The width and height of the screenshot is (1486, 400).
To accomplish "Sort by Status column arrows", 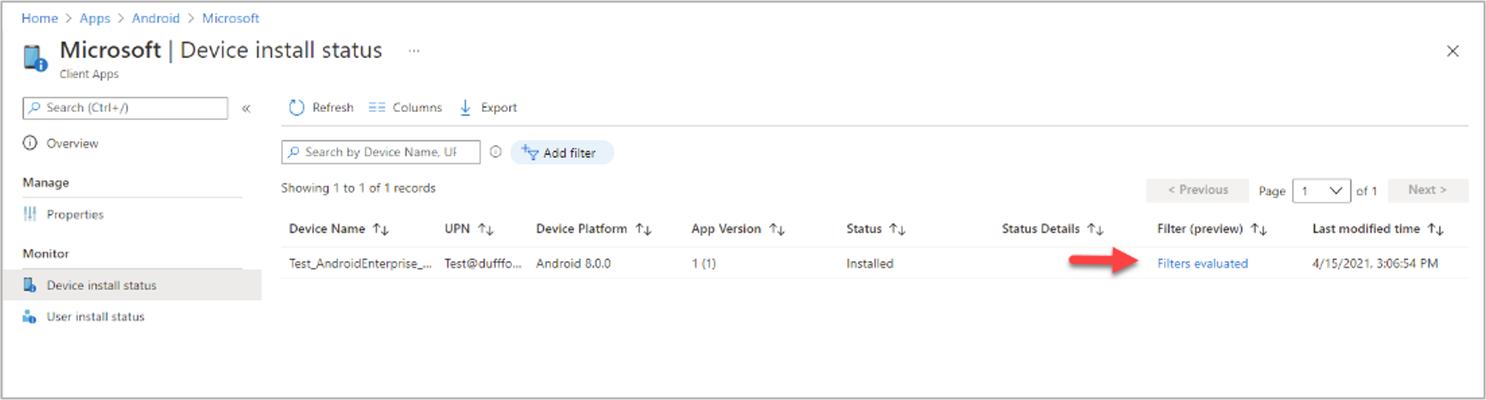I will (x=897, y=229).
